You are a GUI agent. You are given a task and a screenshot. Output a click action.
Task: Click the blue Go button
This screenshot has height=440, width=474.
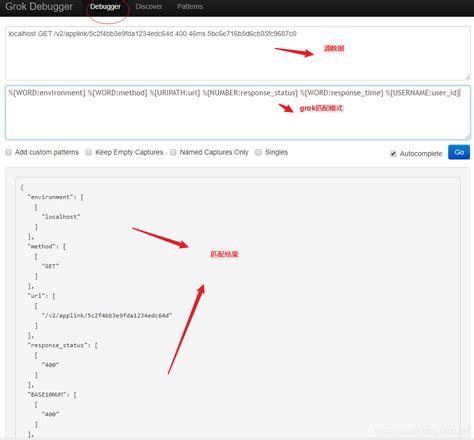[x=459, y=152]
